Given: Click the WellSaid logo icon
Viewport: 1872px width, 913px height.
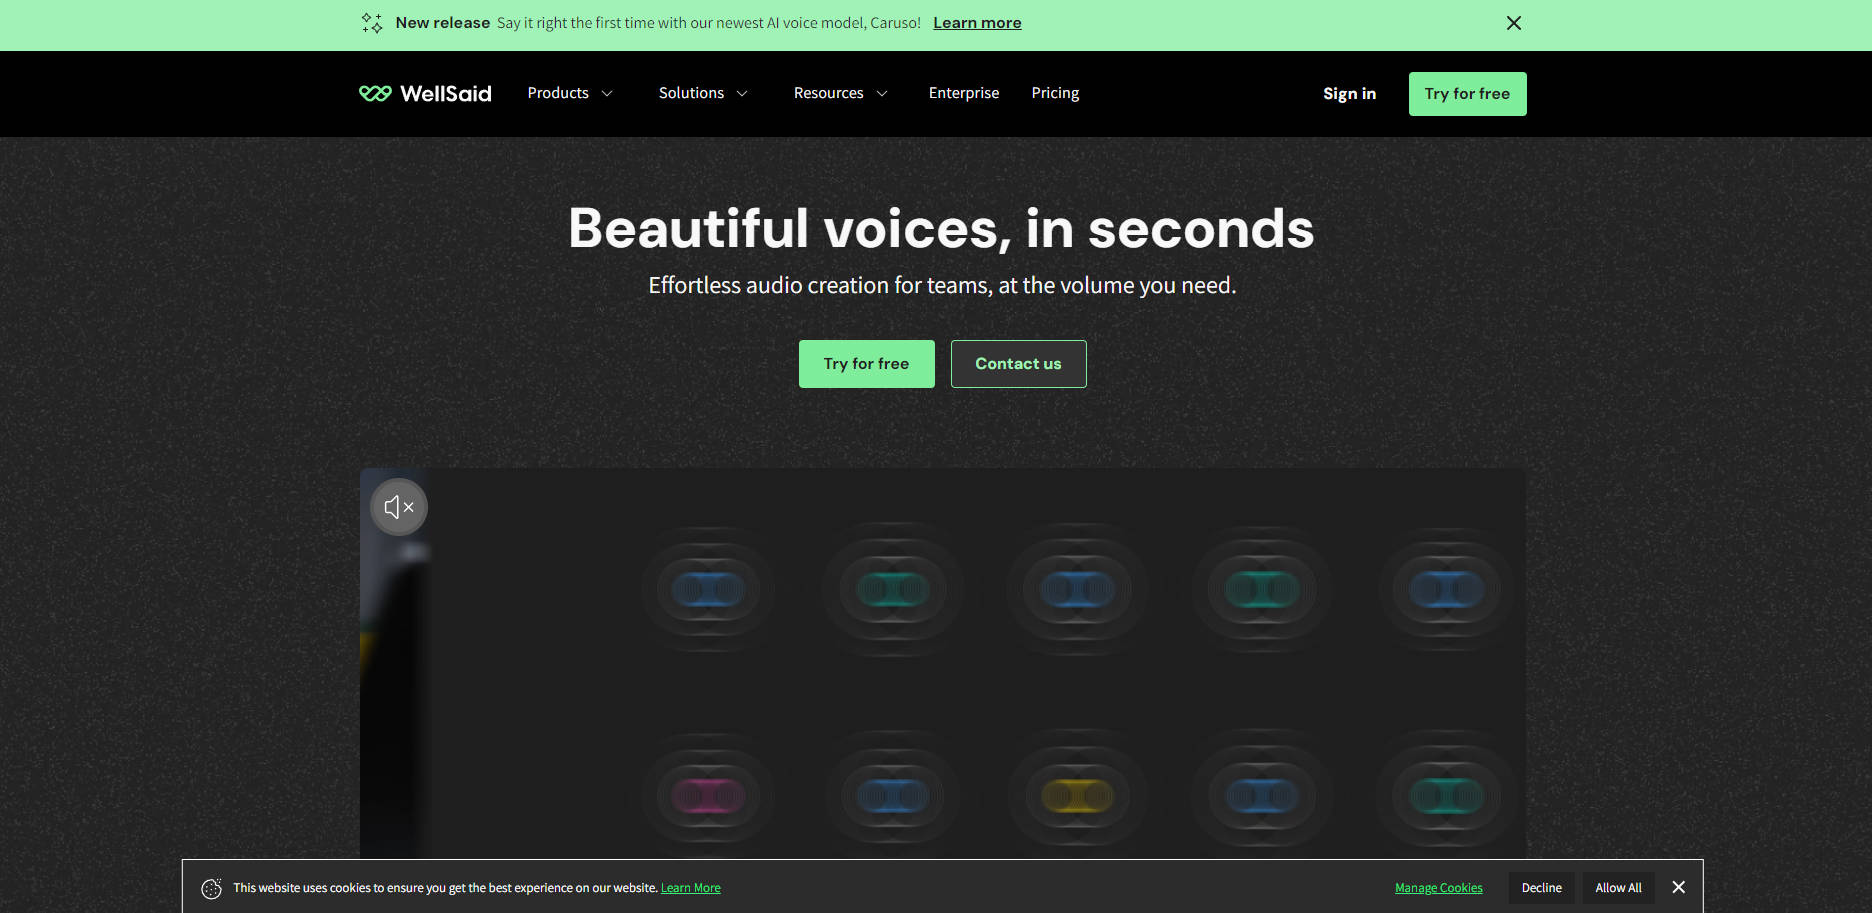Looking at the screenshot, I should point(375,93).
